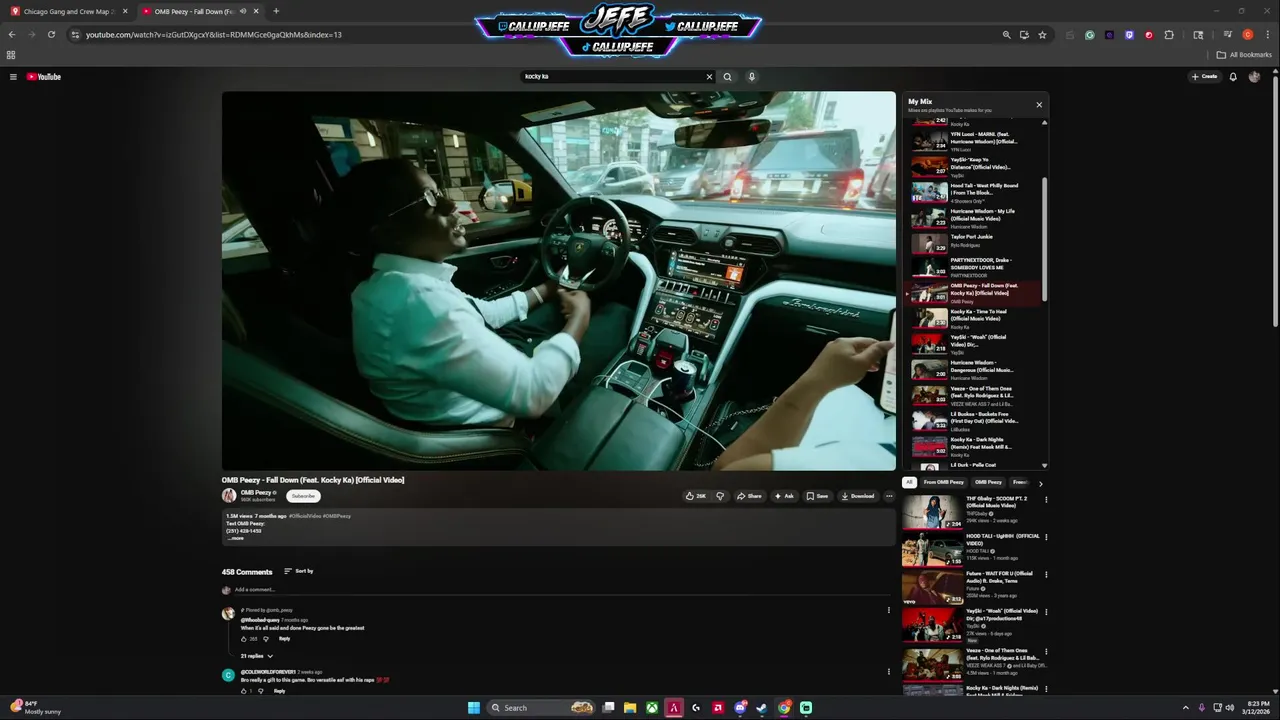Open the browser extensions puzzle icon
Viewport: 1280px width, 720px height.
coord(1169,34)
